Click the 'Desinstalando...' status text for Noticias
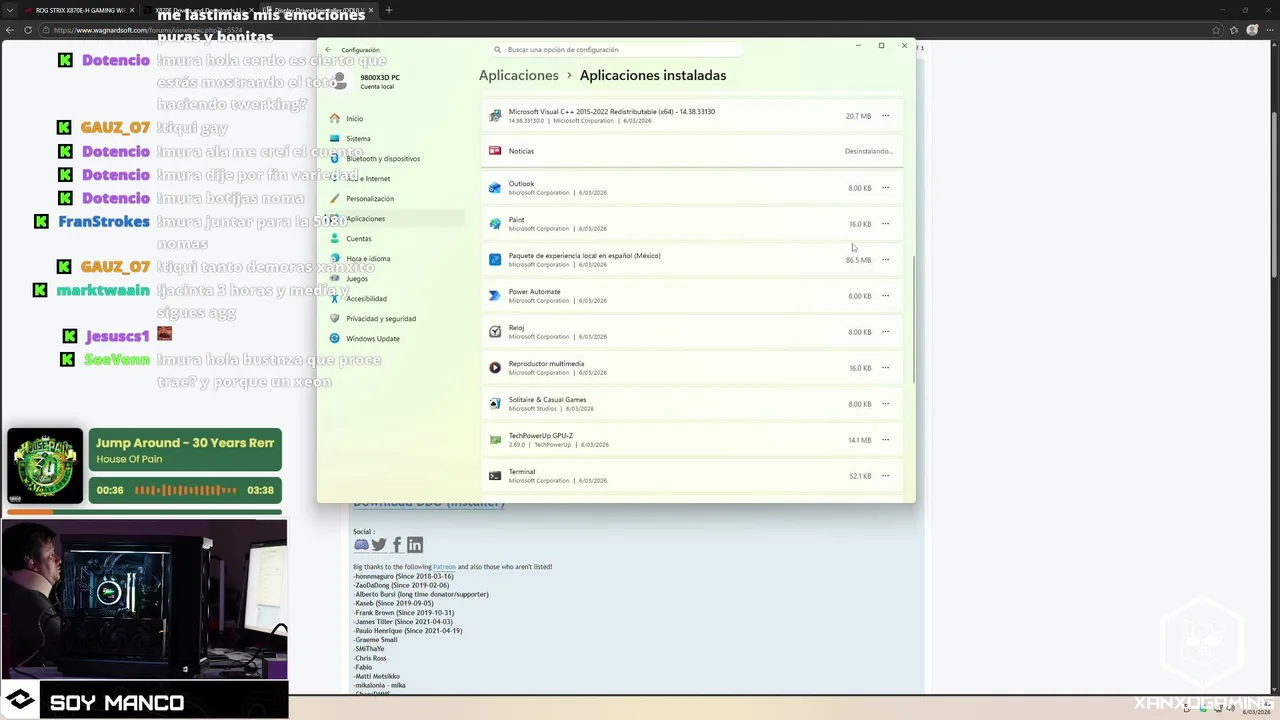 point(868,151)
